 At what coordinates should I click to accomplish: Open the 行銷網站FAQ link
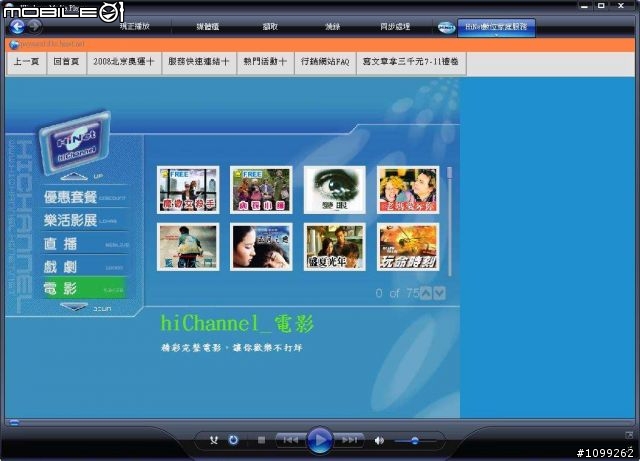click(325, 62)
